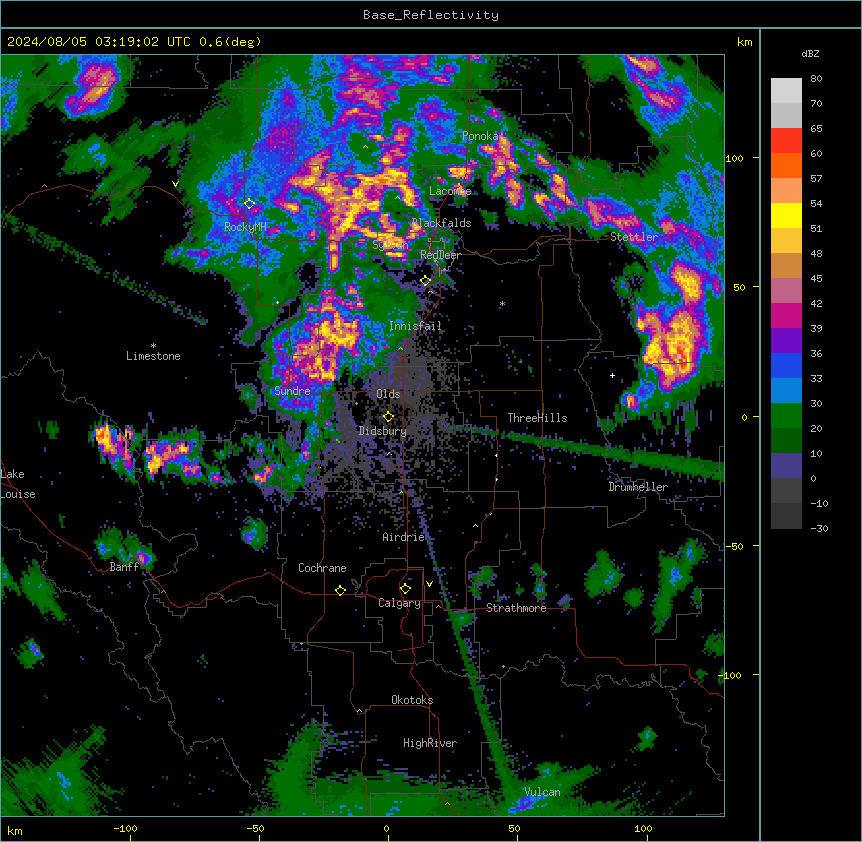This screenshot has height=842, width=862.
Task: Click the Airdrie city label
Action: (404, 537)
